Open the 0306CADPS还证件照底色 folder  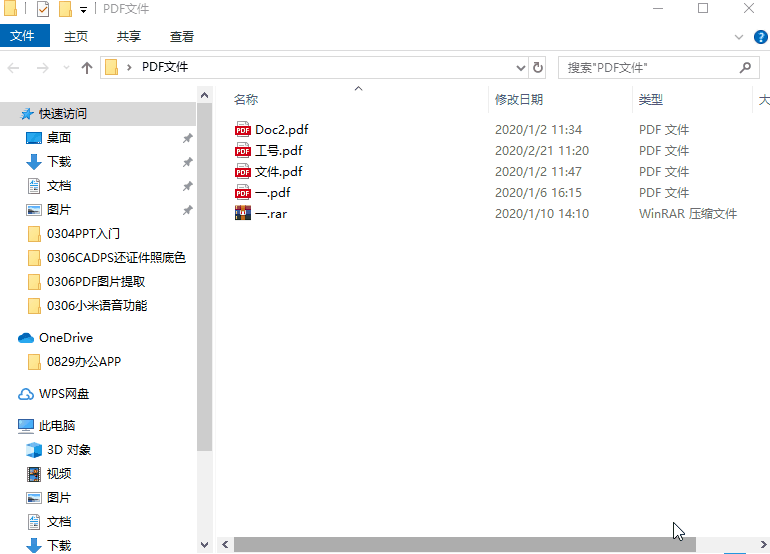pos(116,258)
